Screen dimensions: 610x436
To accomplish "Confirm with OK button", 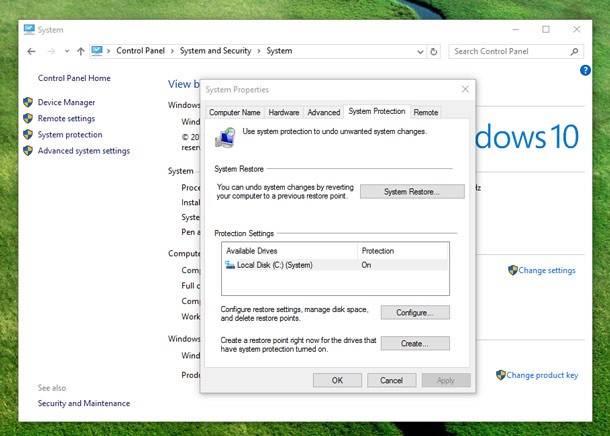I will tap(337, 380).
